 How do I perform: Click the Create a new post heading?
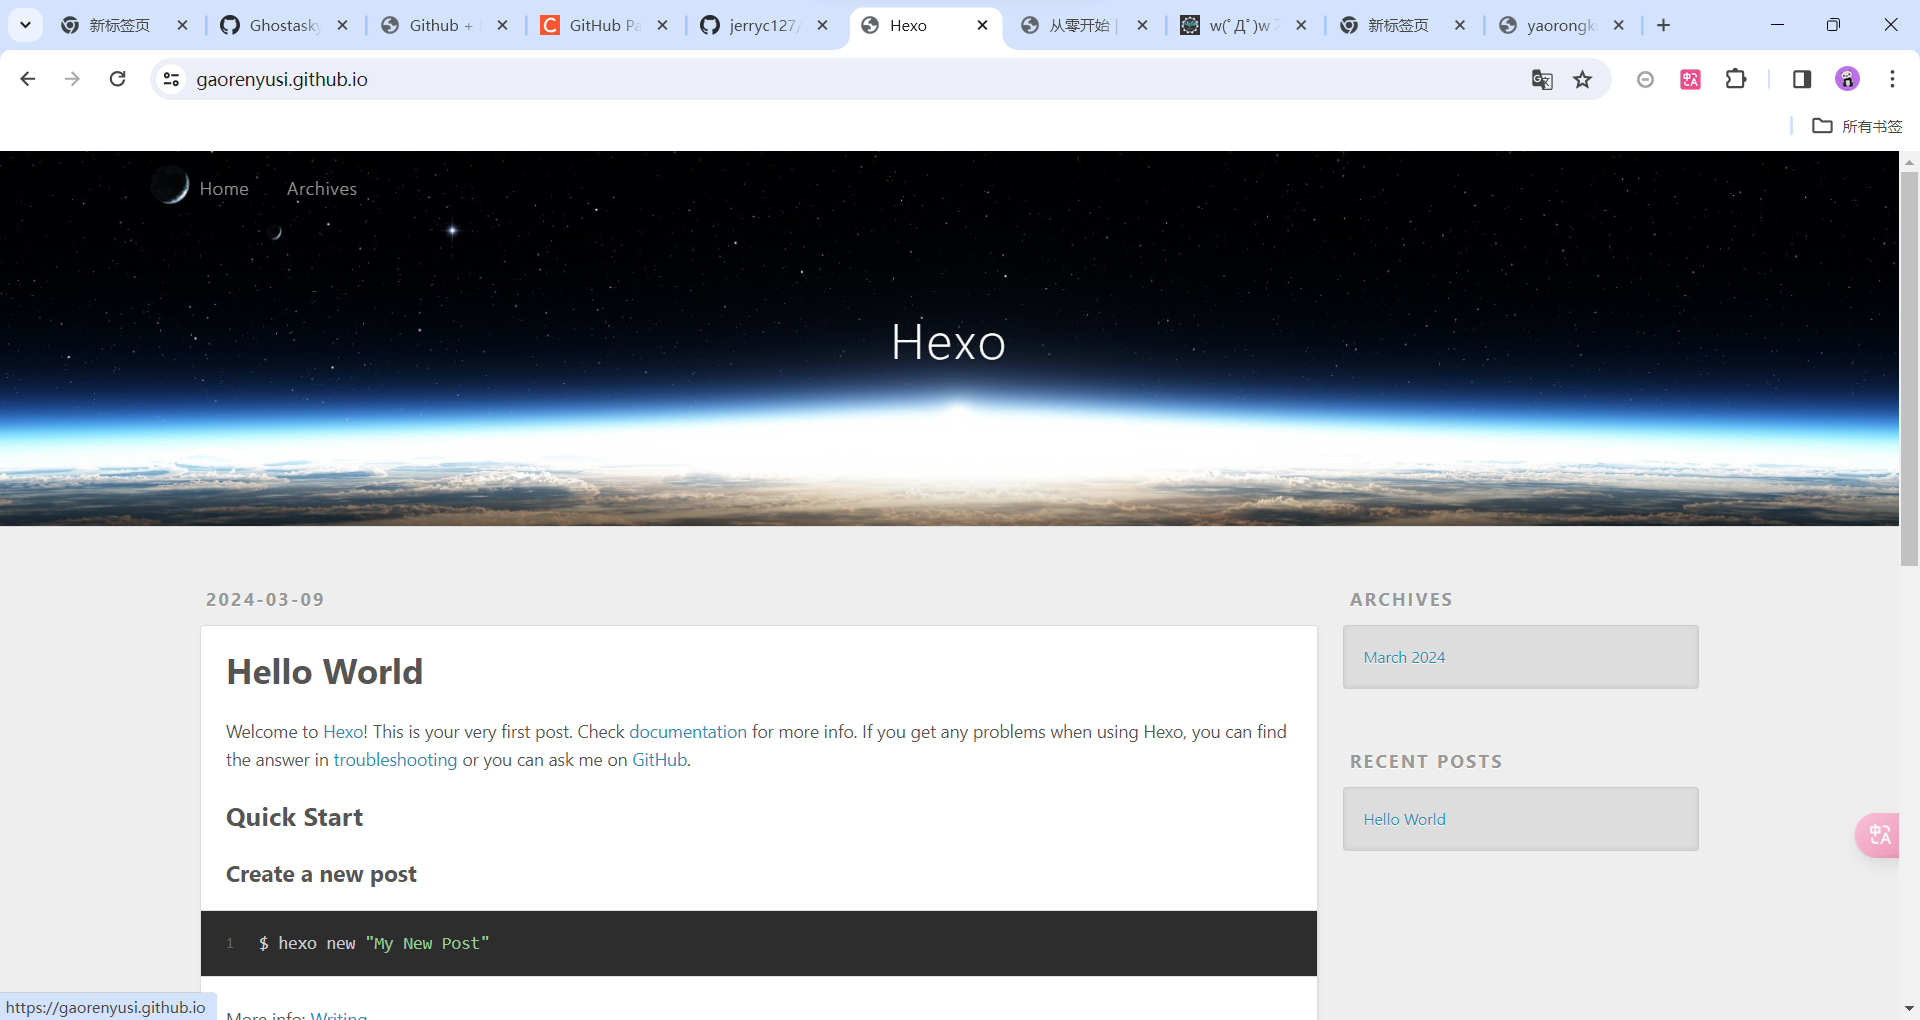[x=321, y=874]
